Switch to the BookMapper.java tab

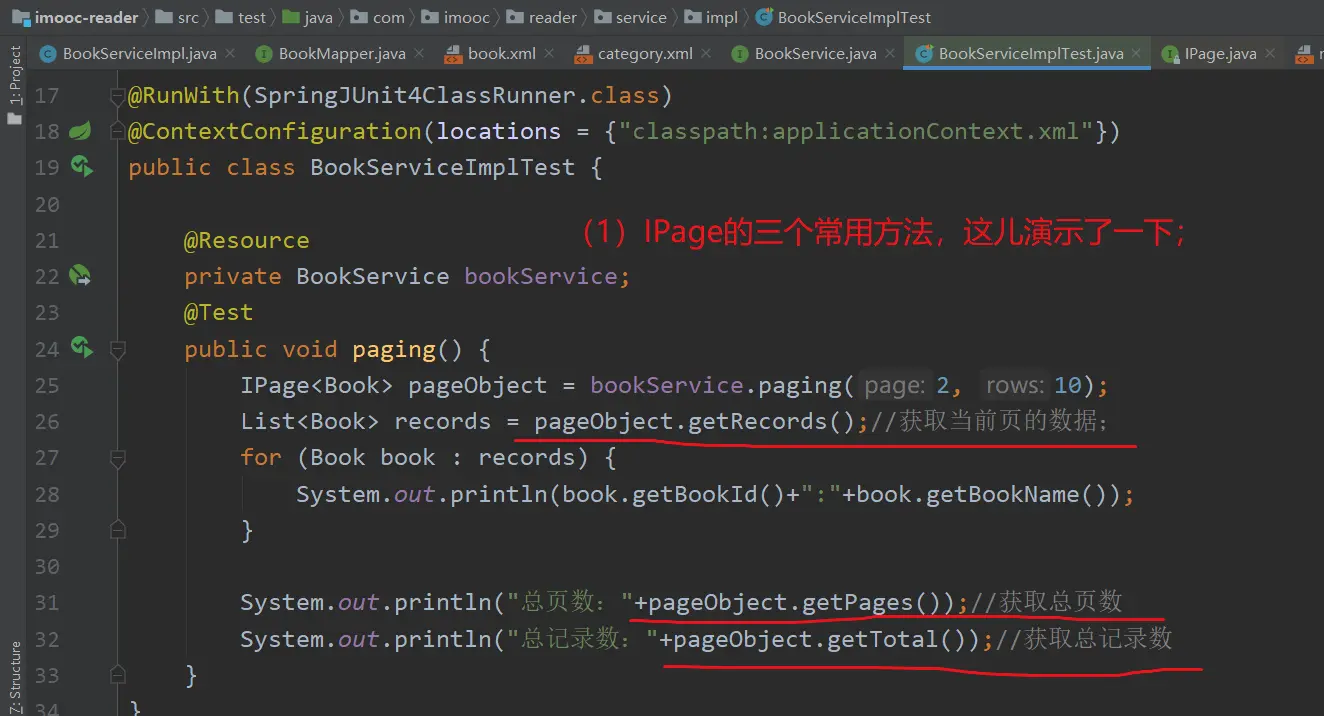(341, 54)
